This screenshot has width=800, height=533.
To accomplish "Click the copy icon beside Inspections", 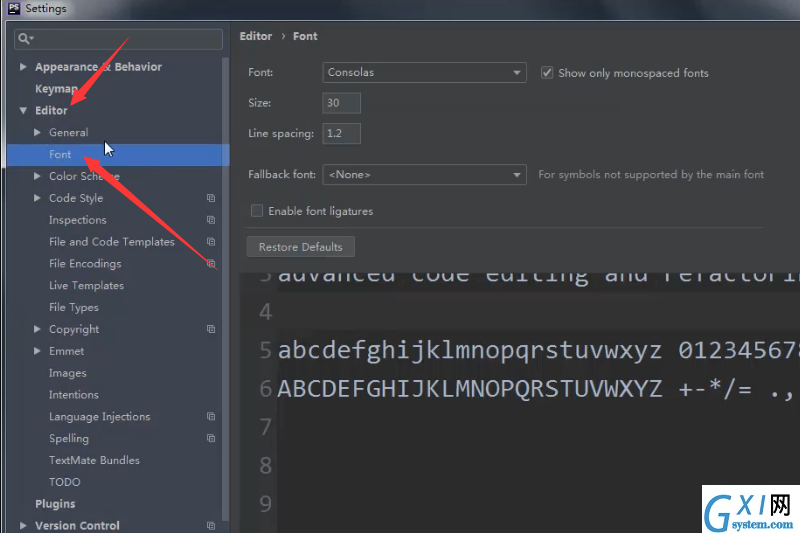I will pos(211,220).
